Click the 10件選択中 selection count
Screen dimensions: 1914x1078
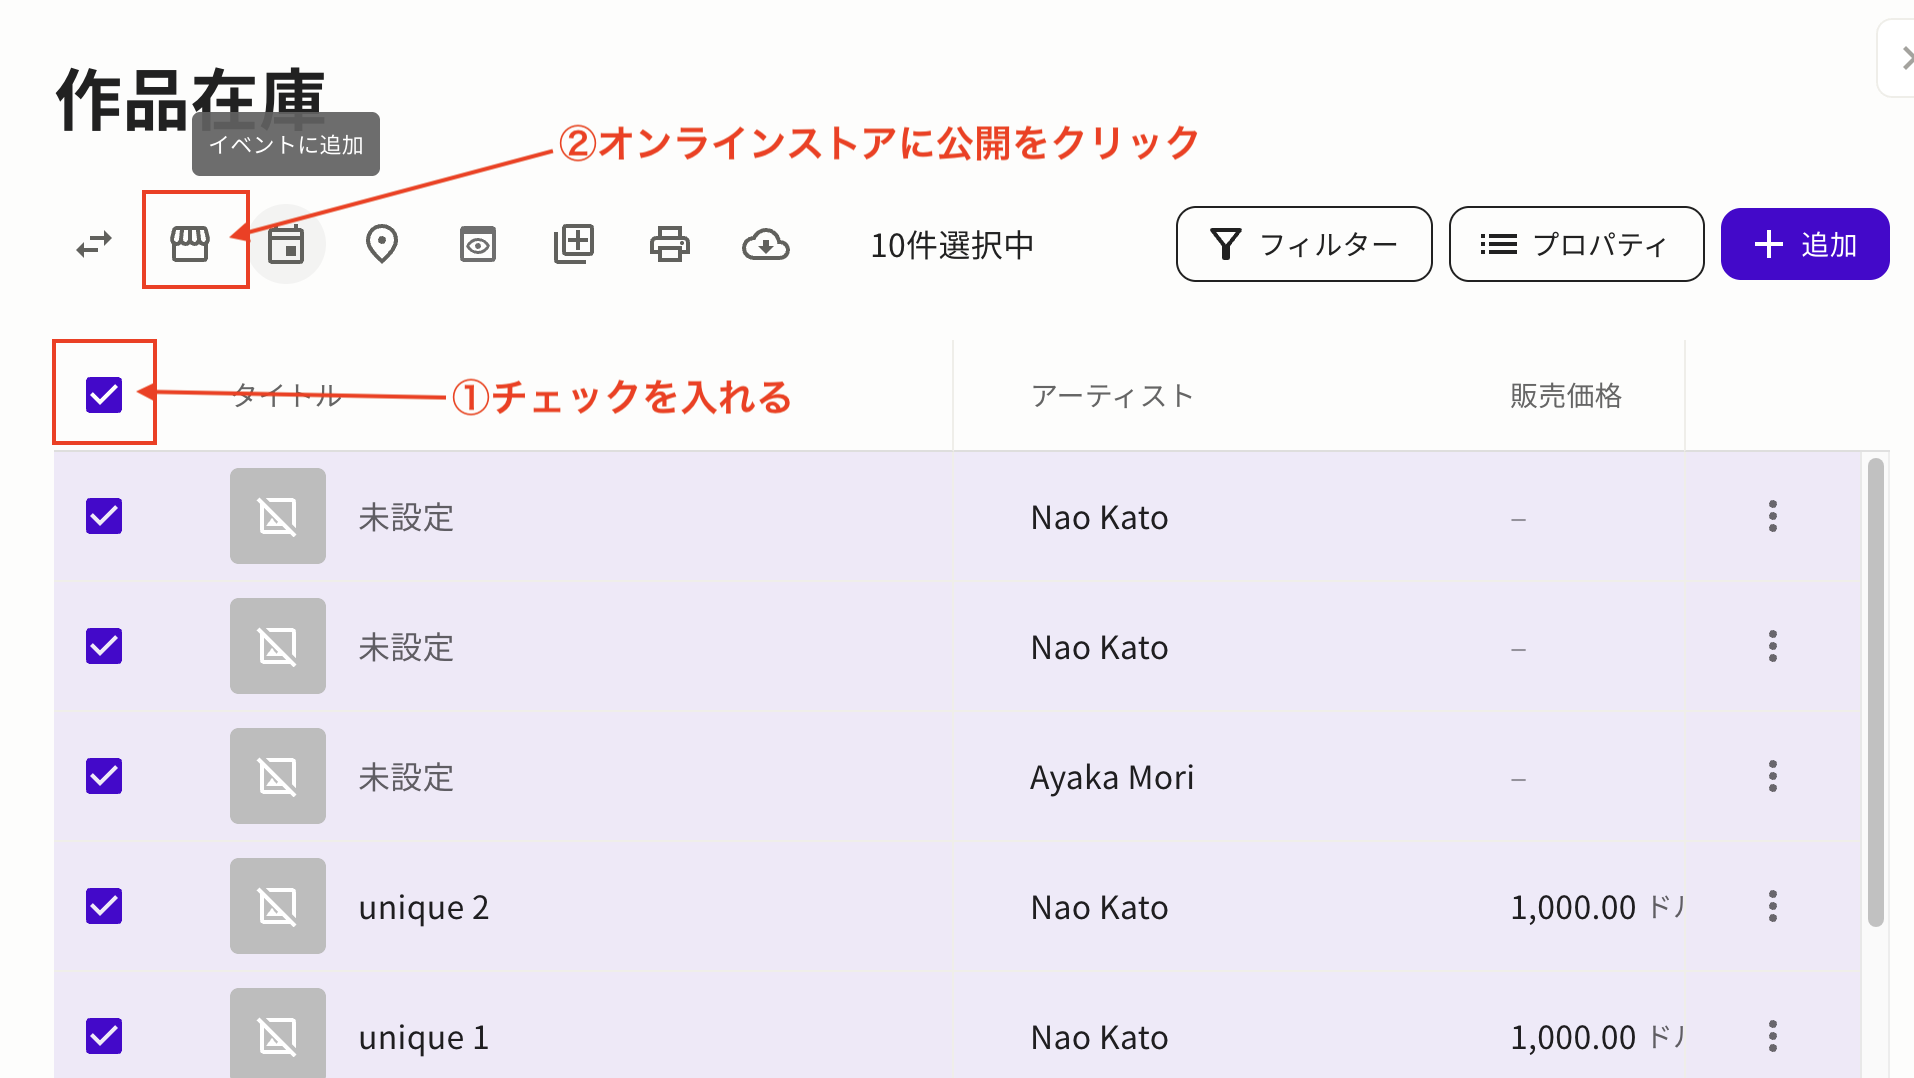(x=952, y=245)
